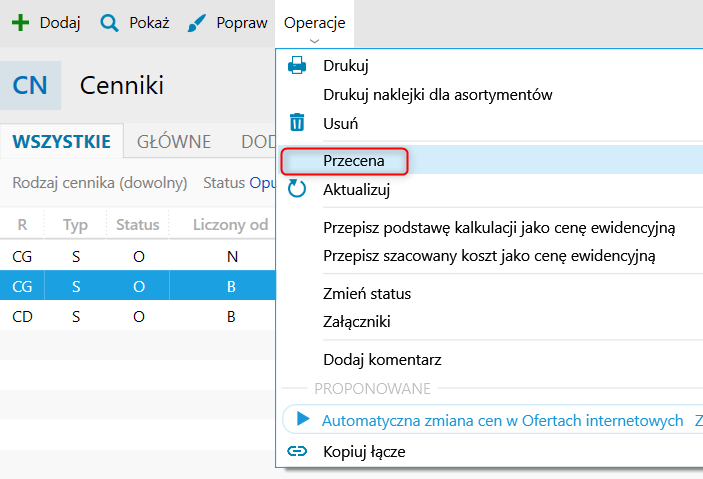703x479 pixels.
Task: Click the printer icon beside Drukuj
Action: [x=297, y=66]
